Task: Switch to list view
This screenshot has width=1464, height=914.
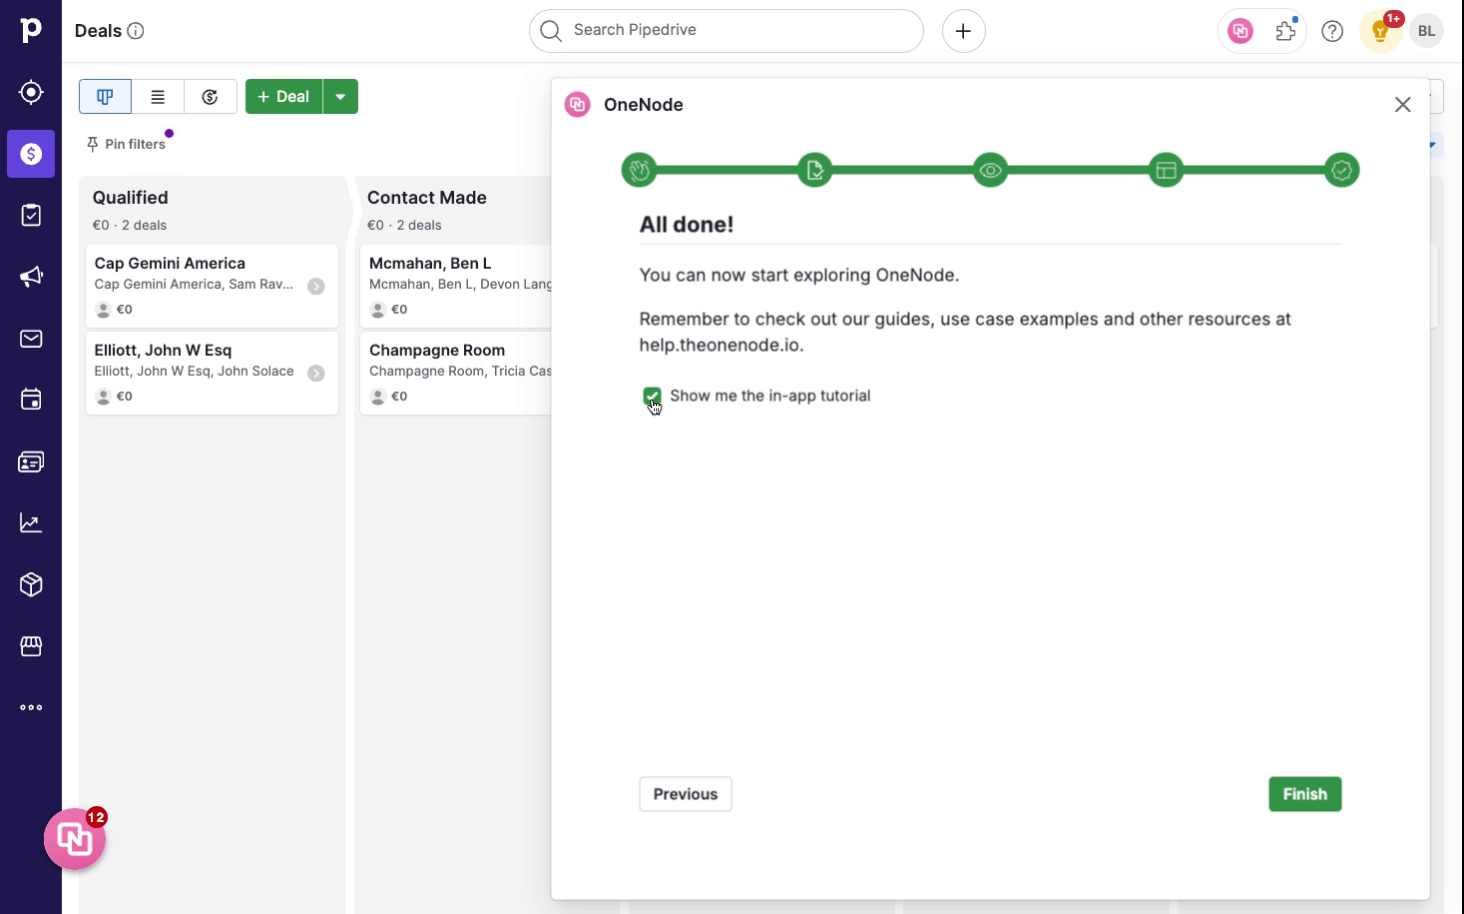Action: (x=158, y=97)
